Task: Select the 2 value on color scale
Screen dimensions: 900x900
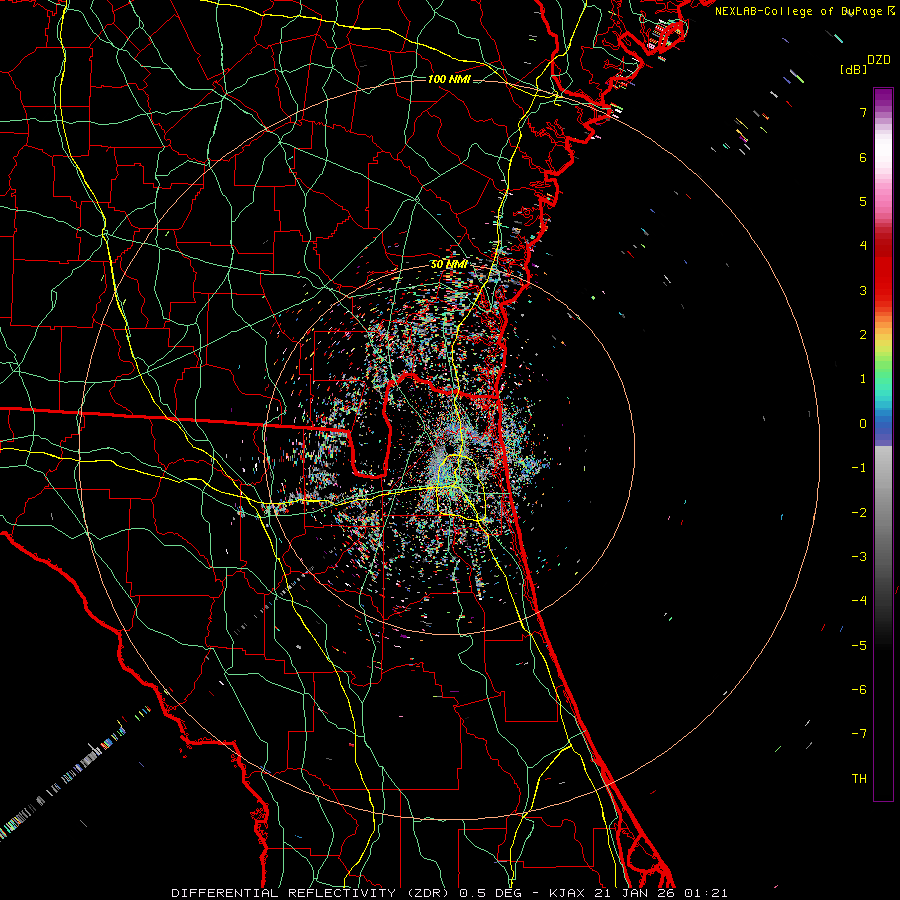Action: point(863,335)
